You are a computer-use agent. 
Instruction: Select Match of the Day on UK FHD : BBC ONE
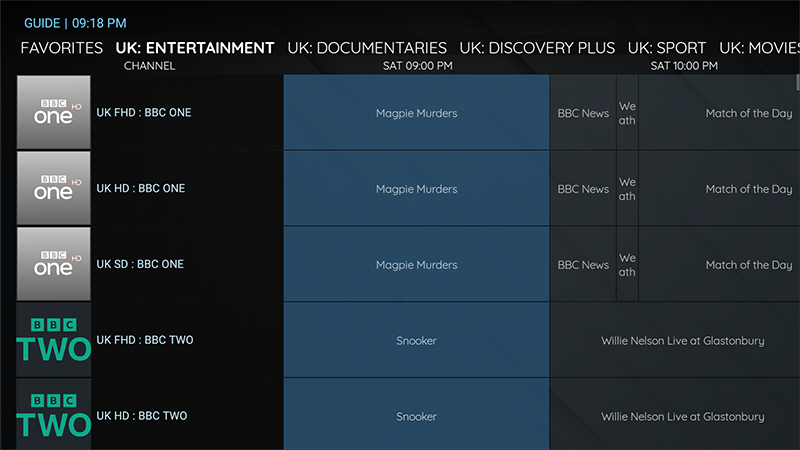click(x=719, y=113)
